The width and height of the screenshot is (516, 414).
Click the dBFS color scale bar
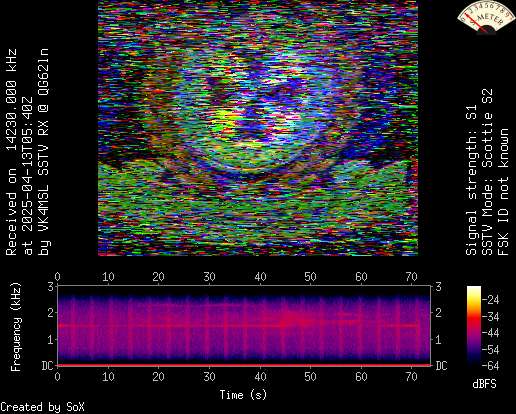tap(474, 326)
